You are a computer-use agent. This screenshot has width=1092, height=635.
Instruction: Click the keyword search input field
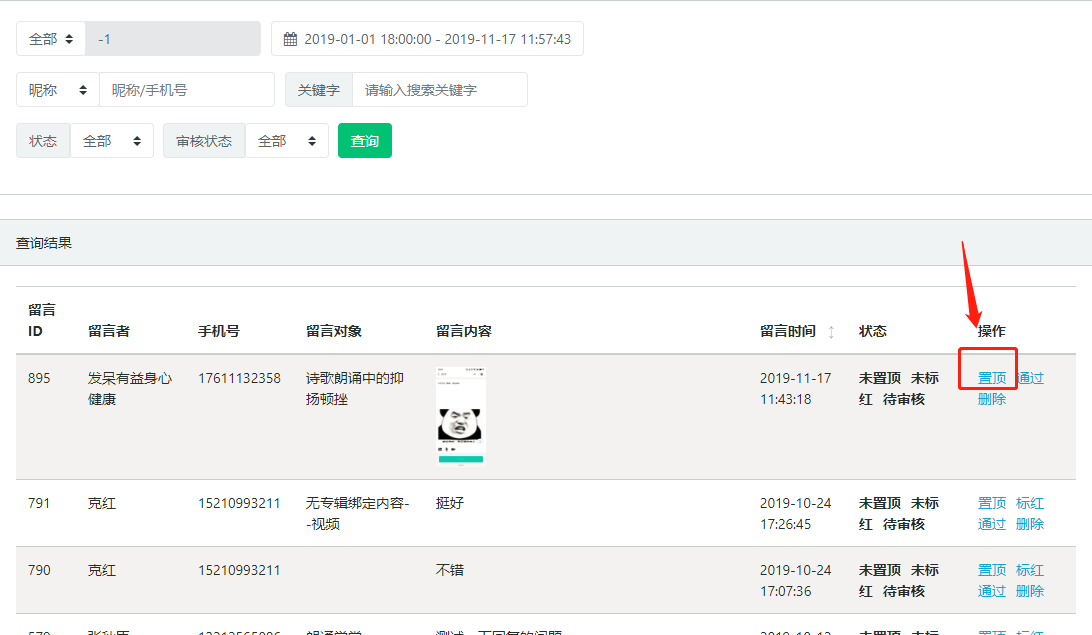tap(439, 90)
